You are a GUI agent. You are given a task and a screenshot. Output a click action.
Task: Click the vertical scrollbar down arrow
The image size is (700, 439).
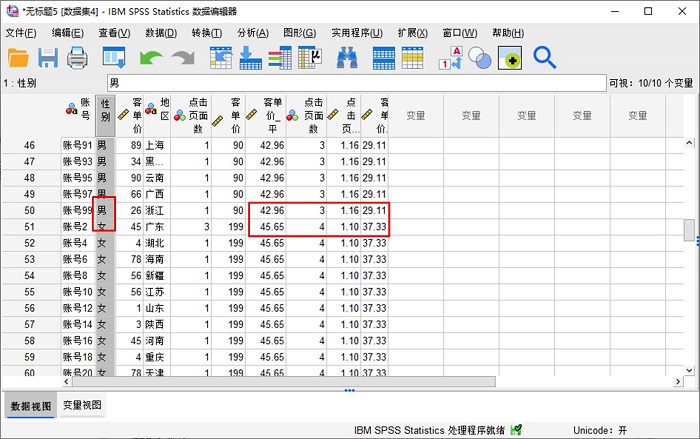pyautogui.click(x=690, y=368)
